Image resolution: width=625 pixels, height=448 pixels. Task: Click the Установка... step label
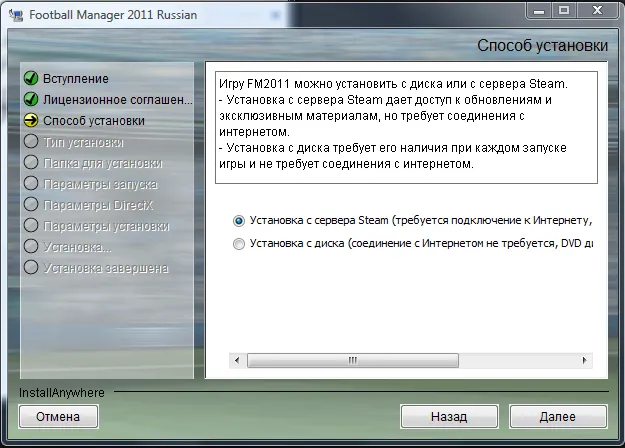77,247
